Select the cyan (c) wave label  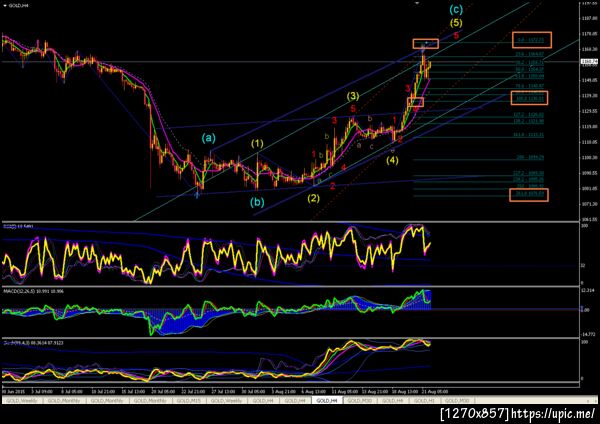456,9
